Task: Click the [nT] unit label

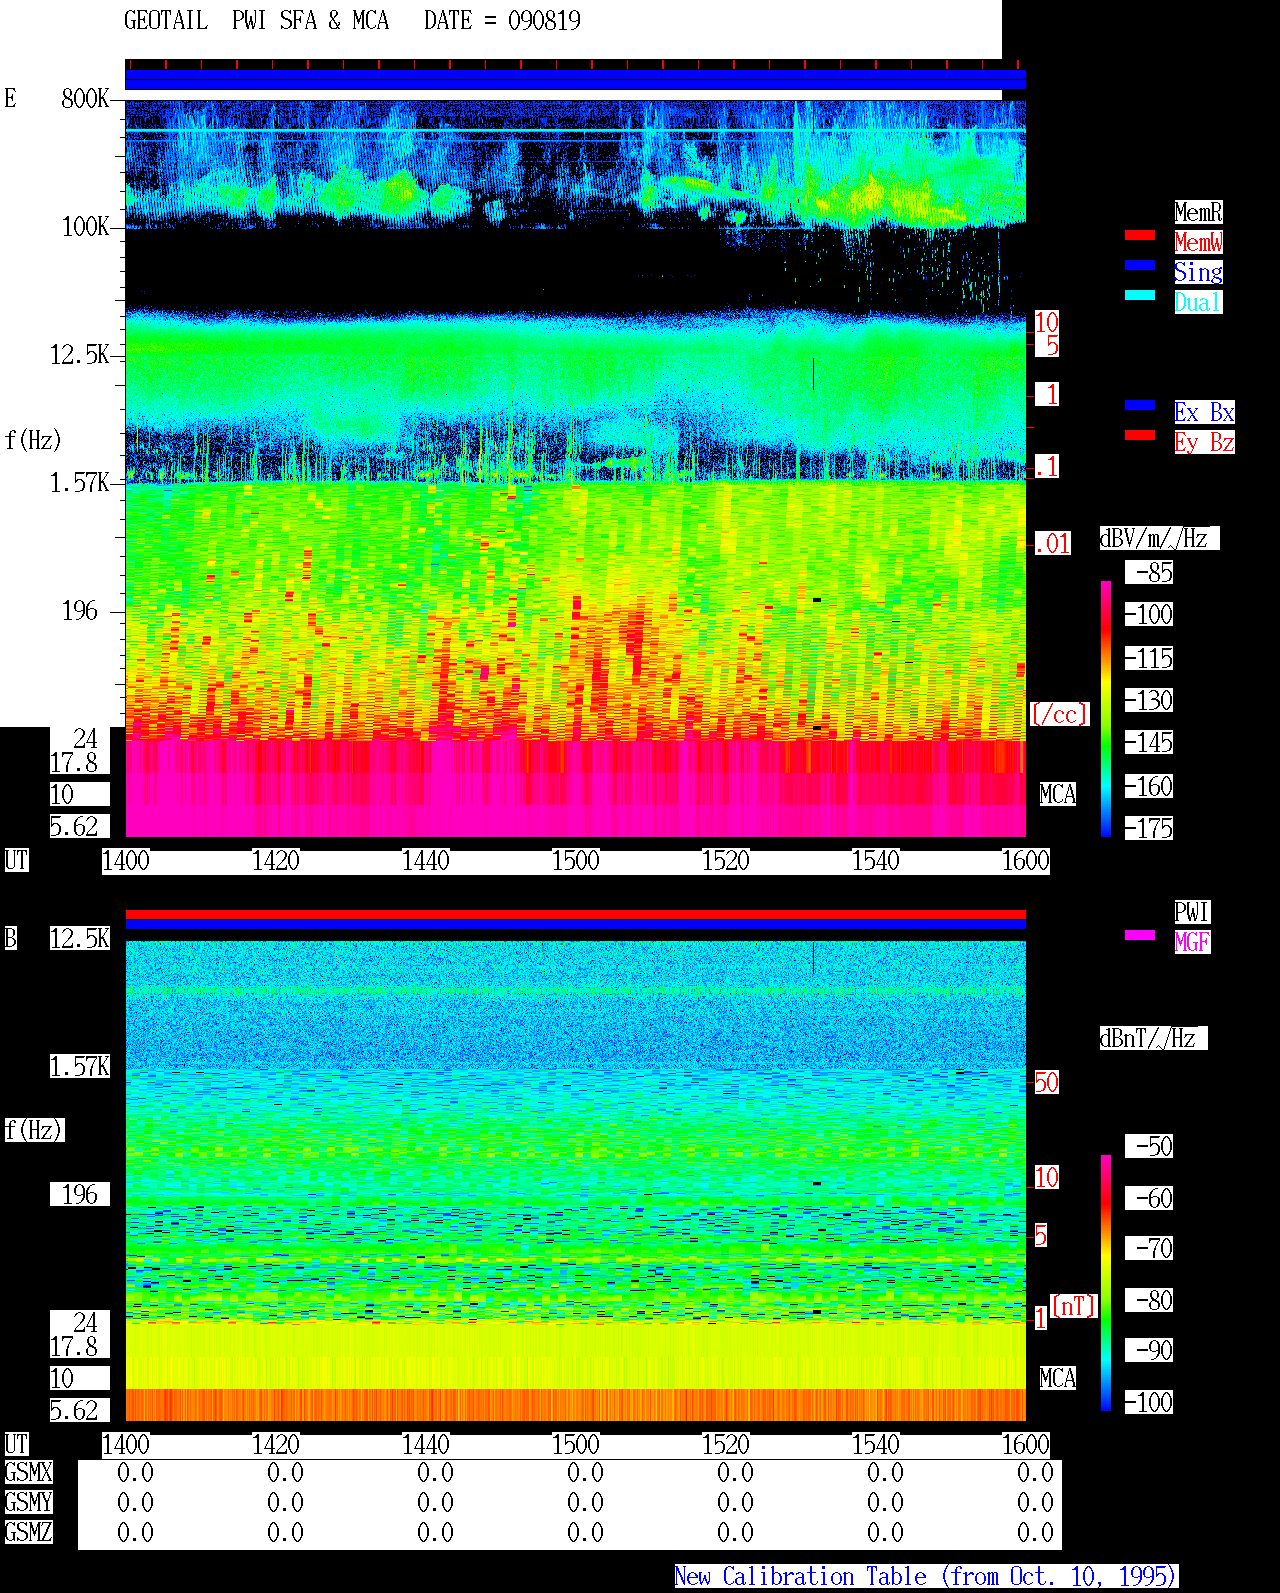Action: pos(1074,1306)
